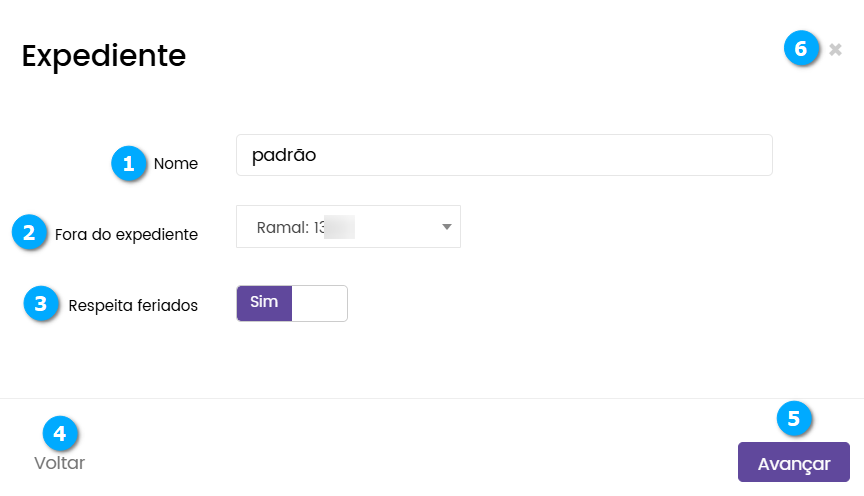The width and height of the screenshot is (864, 496).
Task: Click the purple Sim side of the toggle
Action: (x=264, y=303)
